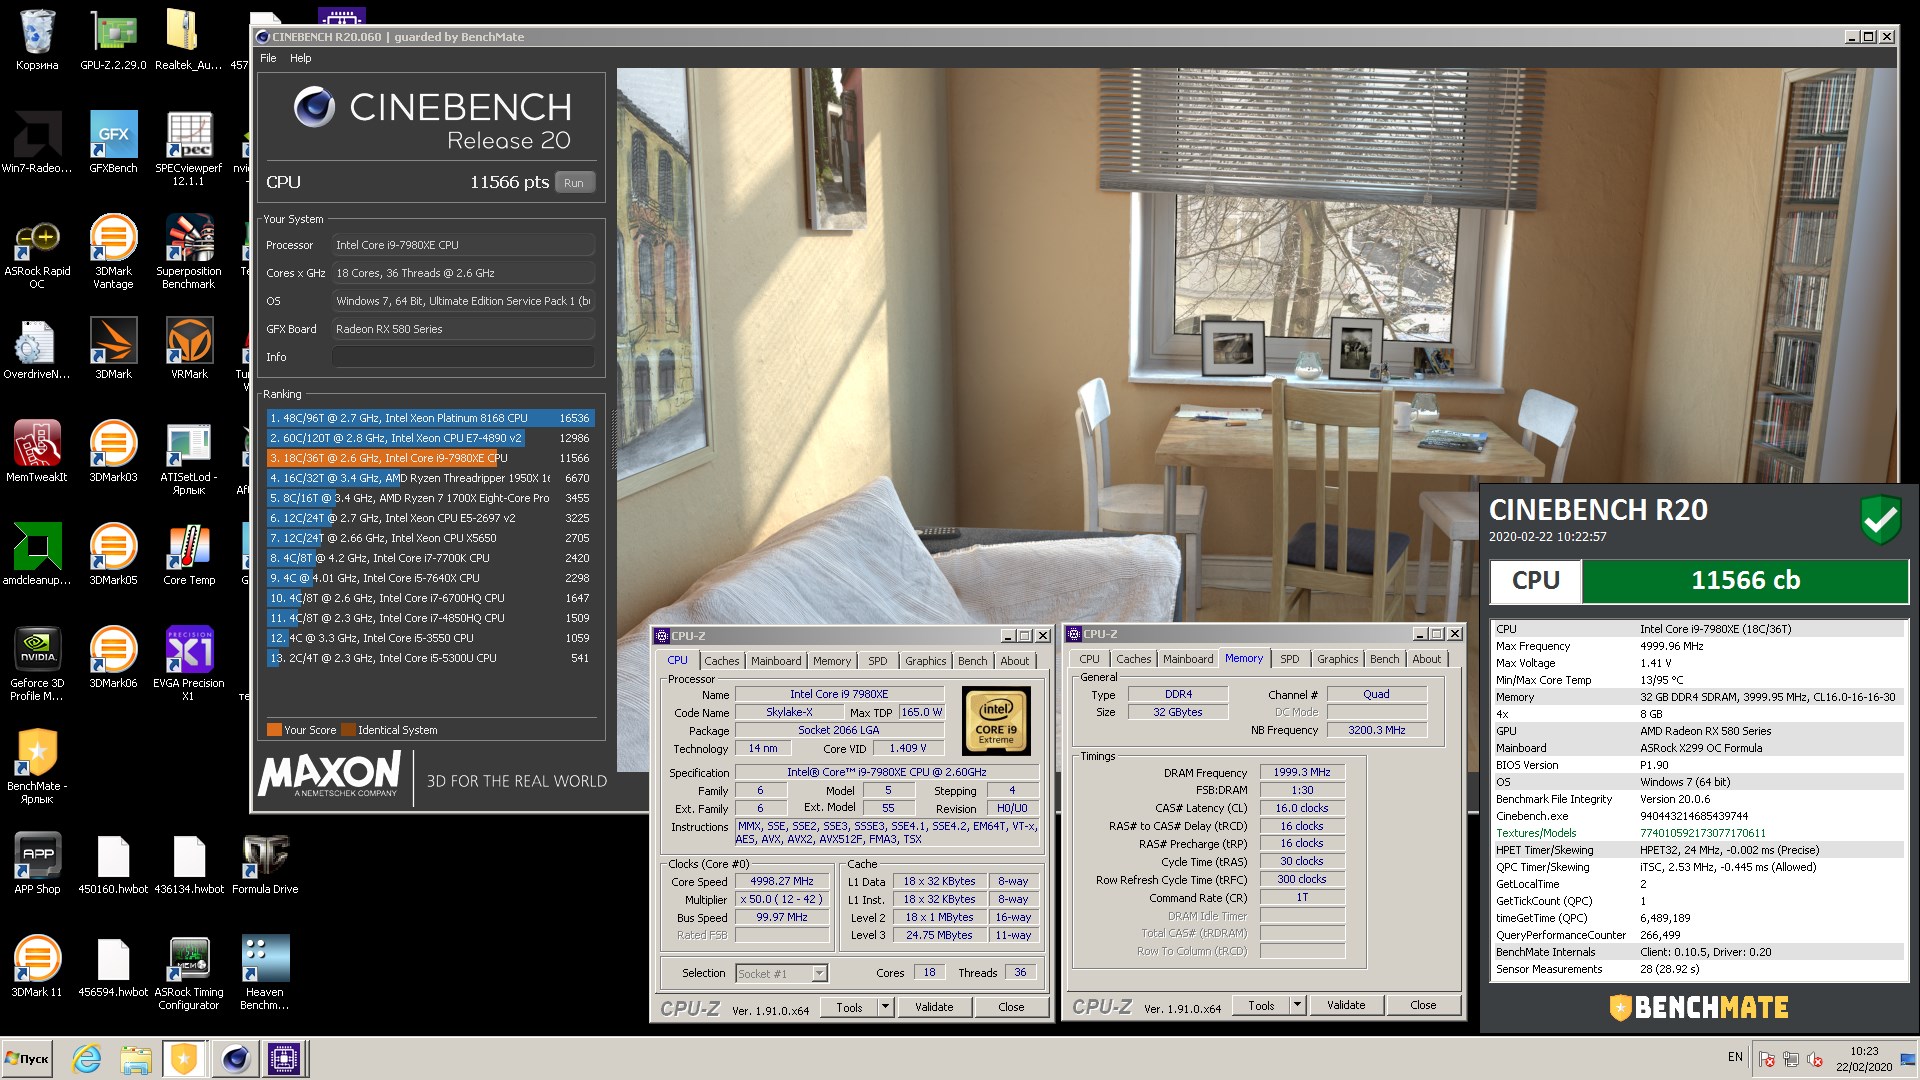The height and width of the screenshot is (1080, 1920).
Task: Open the Recycle Bin (Корзина) desktop icon
Action: point(37,40)
